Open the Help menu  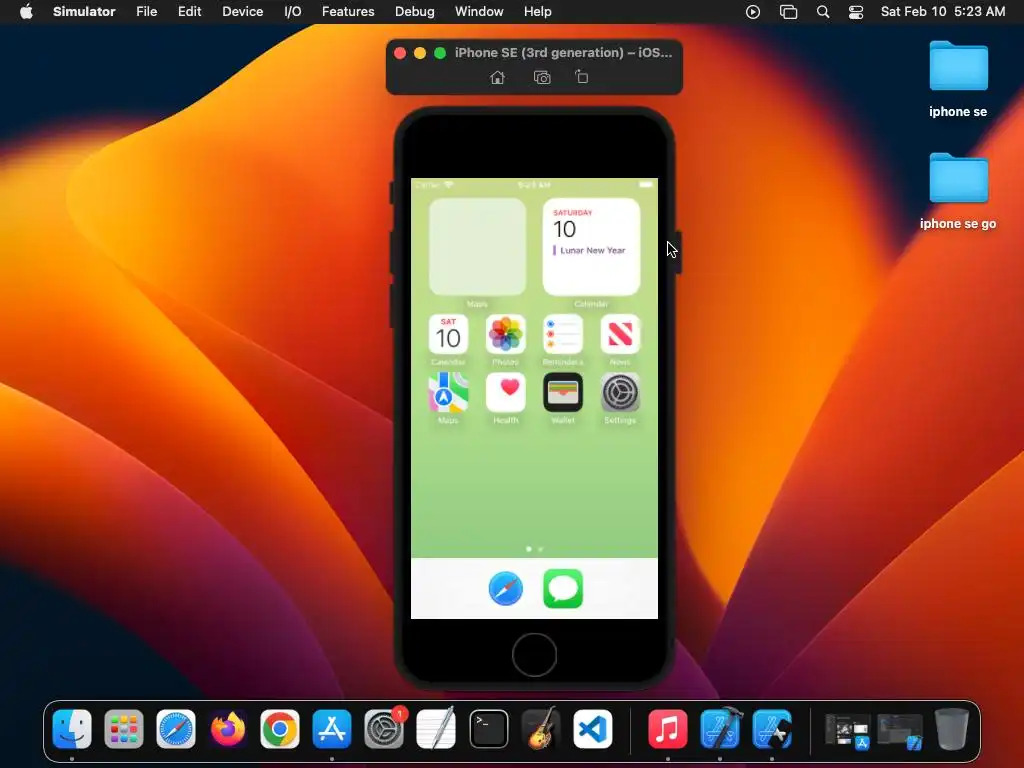537,12
